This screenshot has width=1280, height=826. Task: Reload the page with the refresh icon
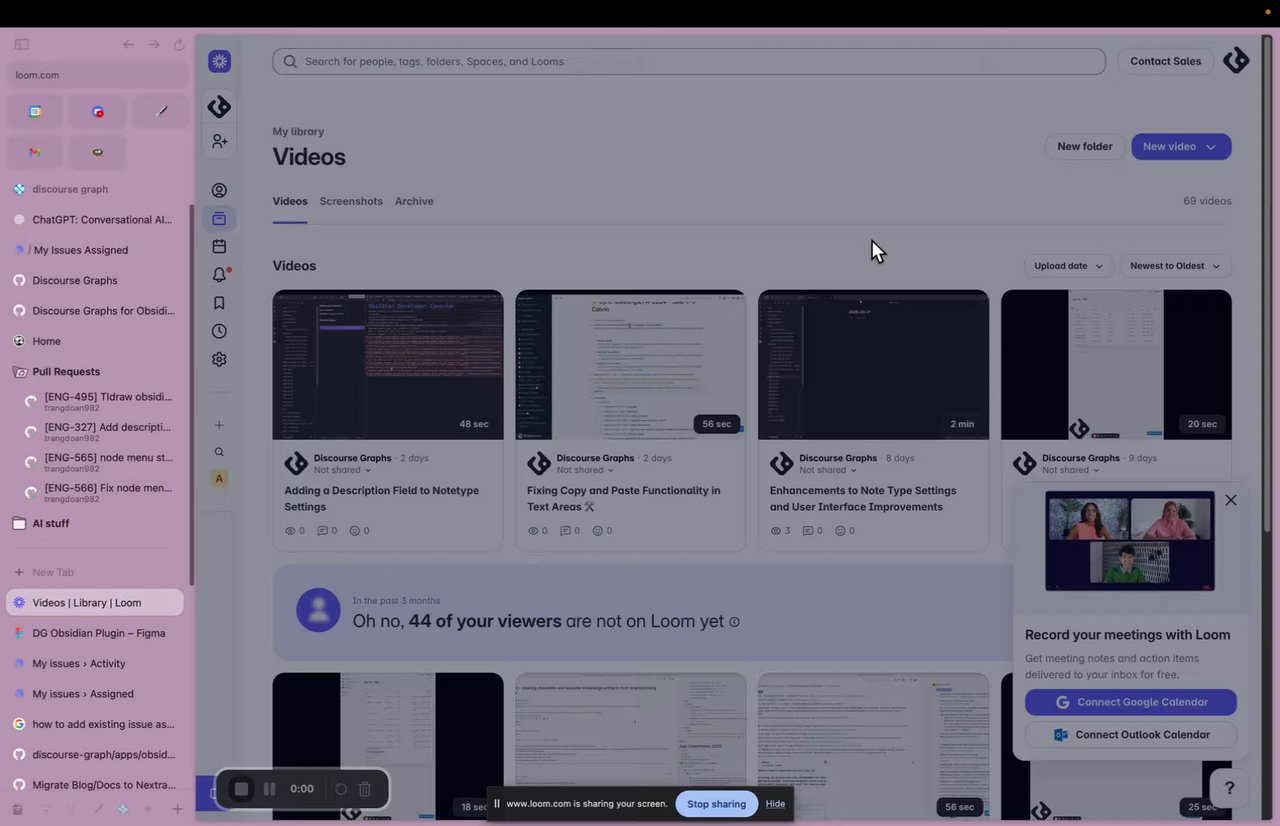(x=179, y=44)
